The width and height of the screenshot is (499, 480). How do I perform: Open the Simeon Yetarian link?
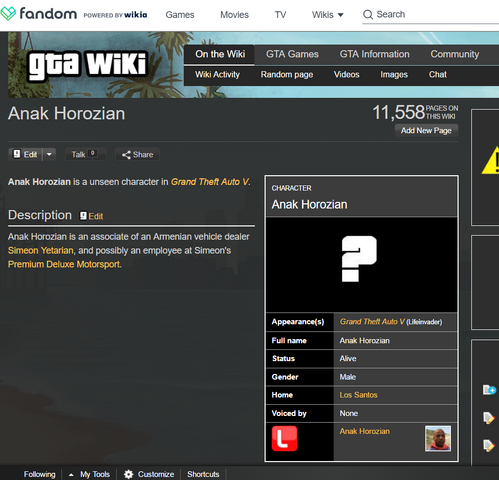41,250
